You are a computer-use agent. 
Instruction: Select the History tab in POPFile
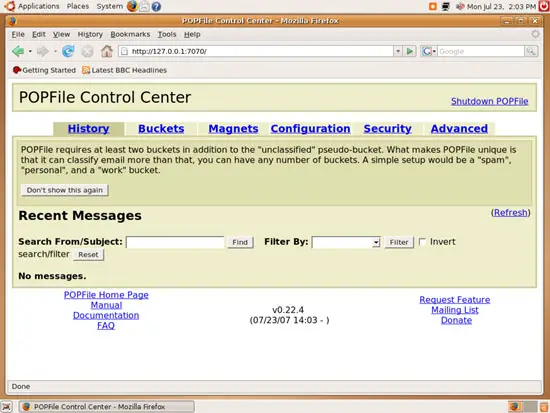pos(88,129)
